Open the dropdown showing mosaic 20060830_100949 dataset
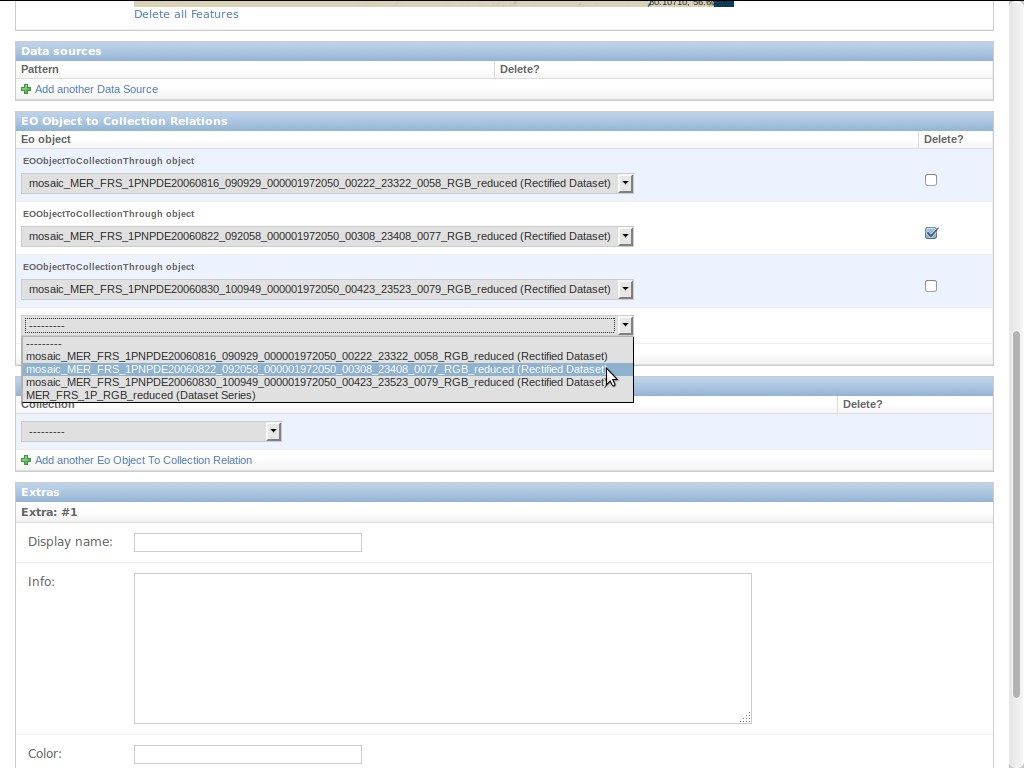 coord(327,289)
